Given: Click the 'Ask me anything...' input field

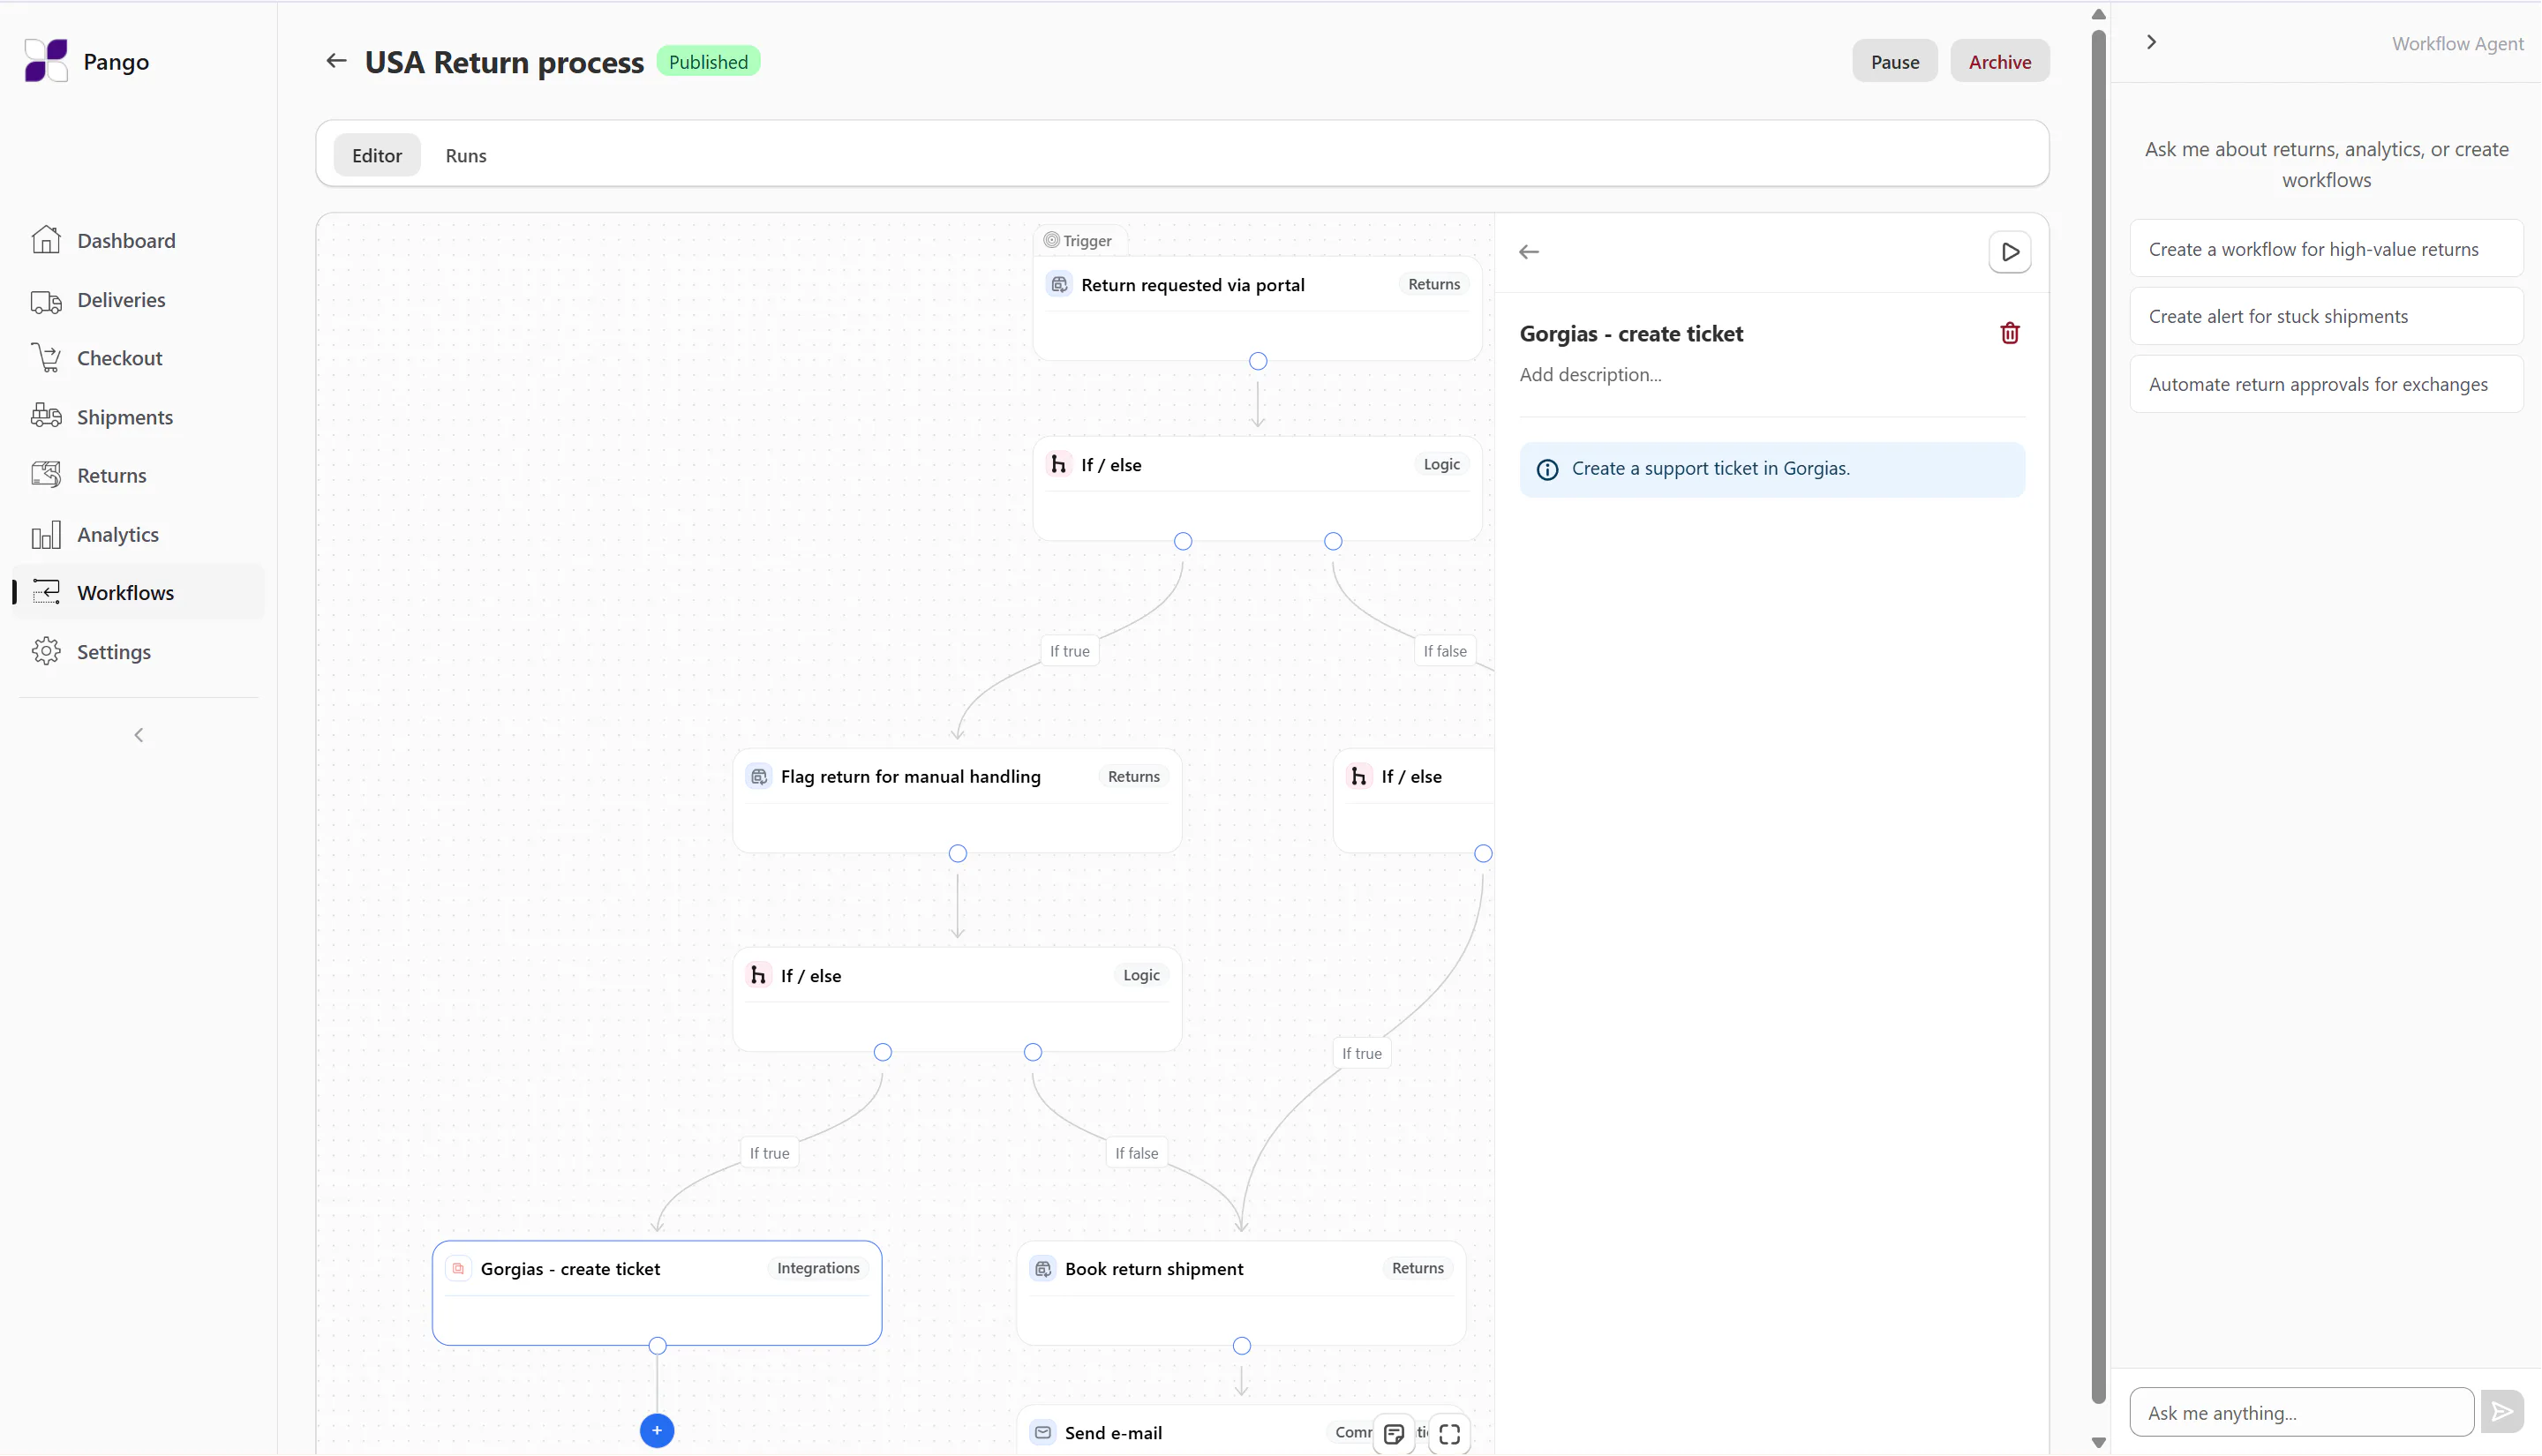Looking at the screenshot, I should click(x=2301, y=1412).
